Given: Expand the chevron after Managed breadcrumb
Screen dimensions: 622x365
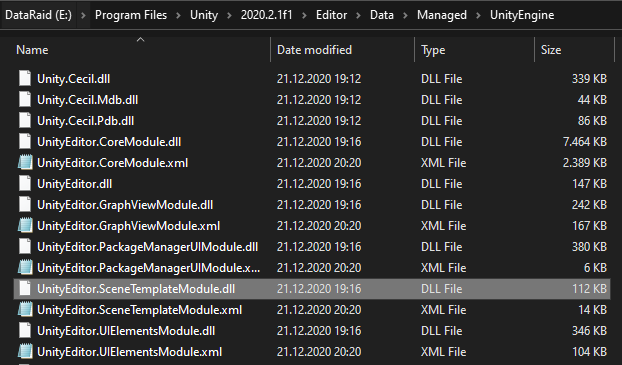Looking at the screenshot, I should [x=478, y=15].
